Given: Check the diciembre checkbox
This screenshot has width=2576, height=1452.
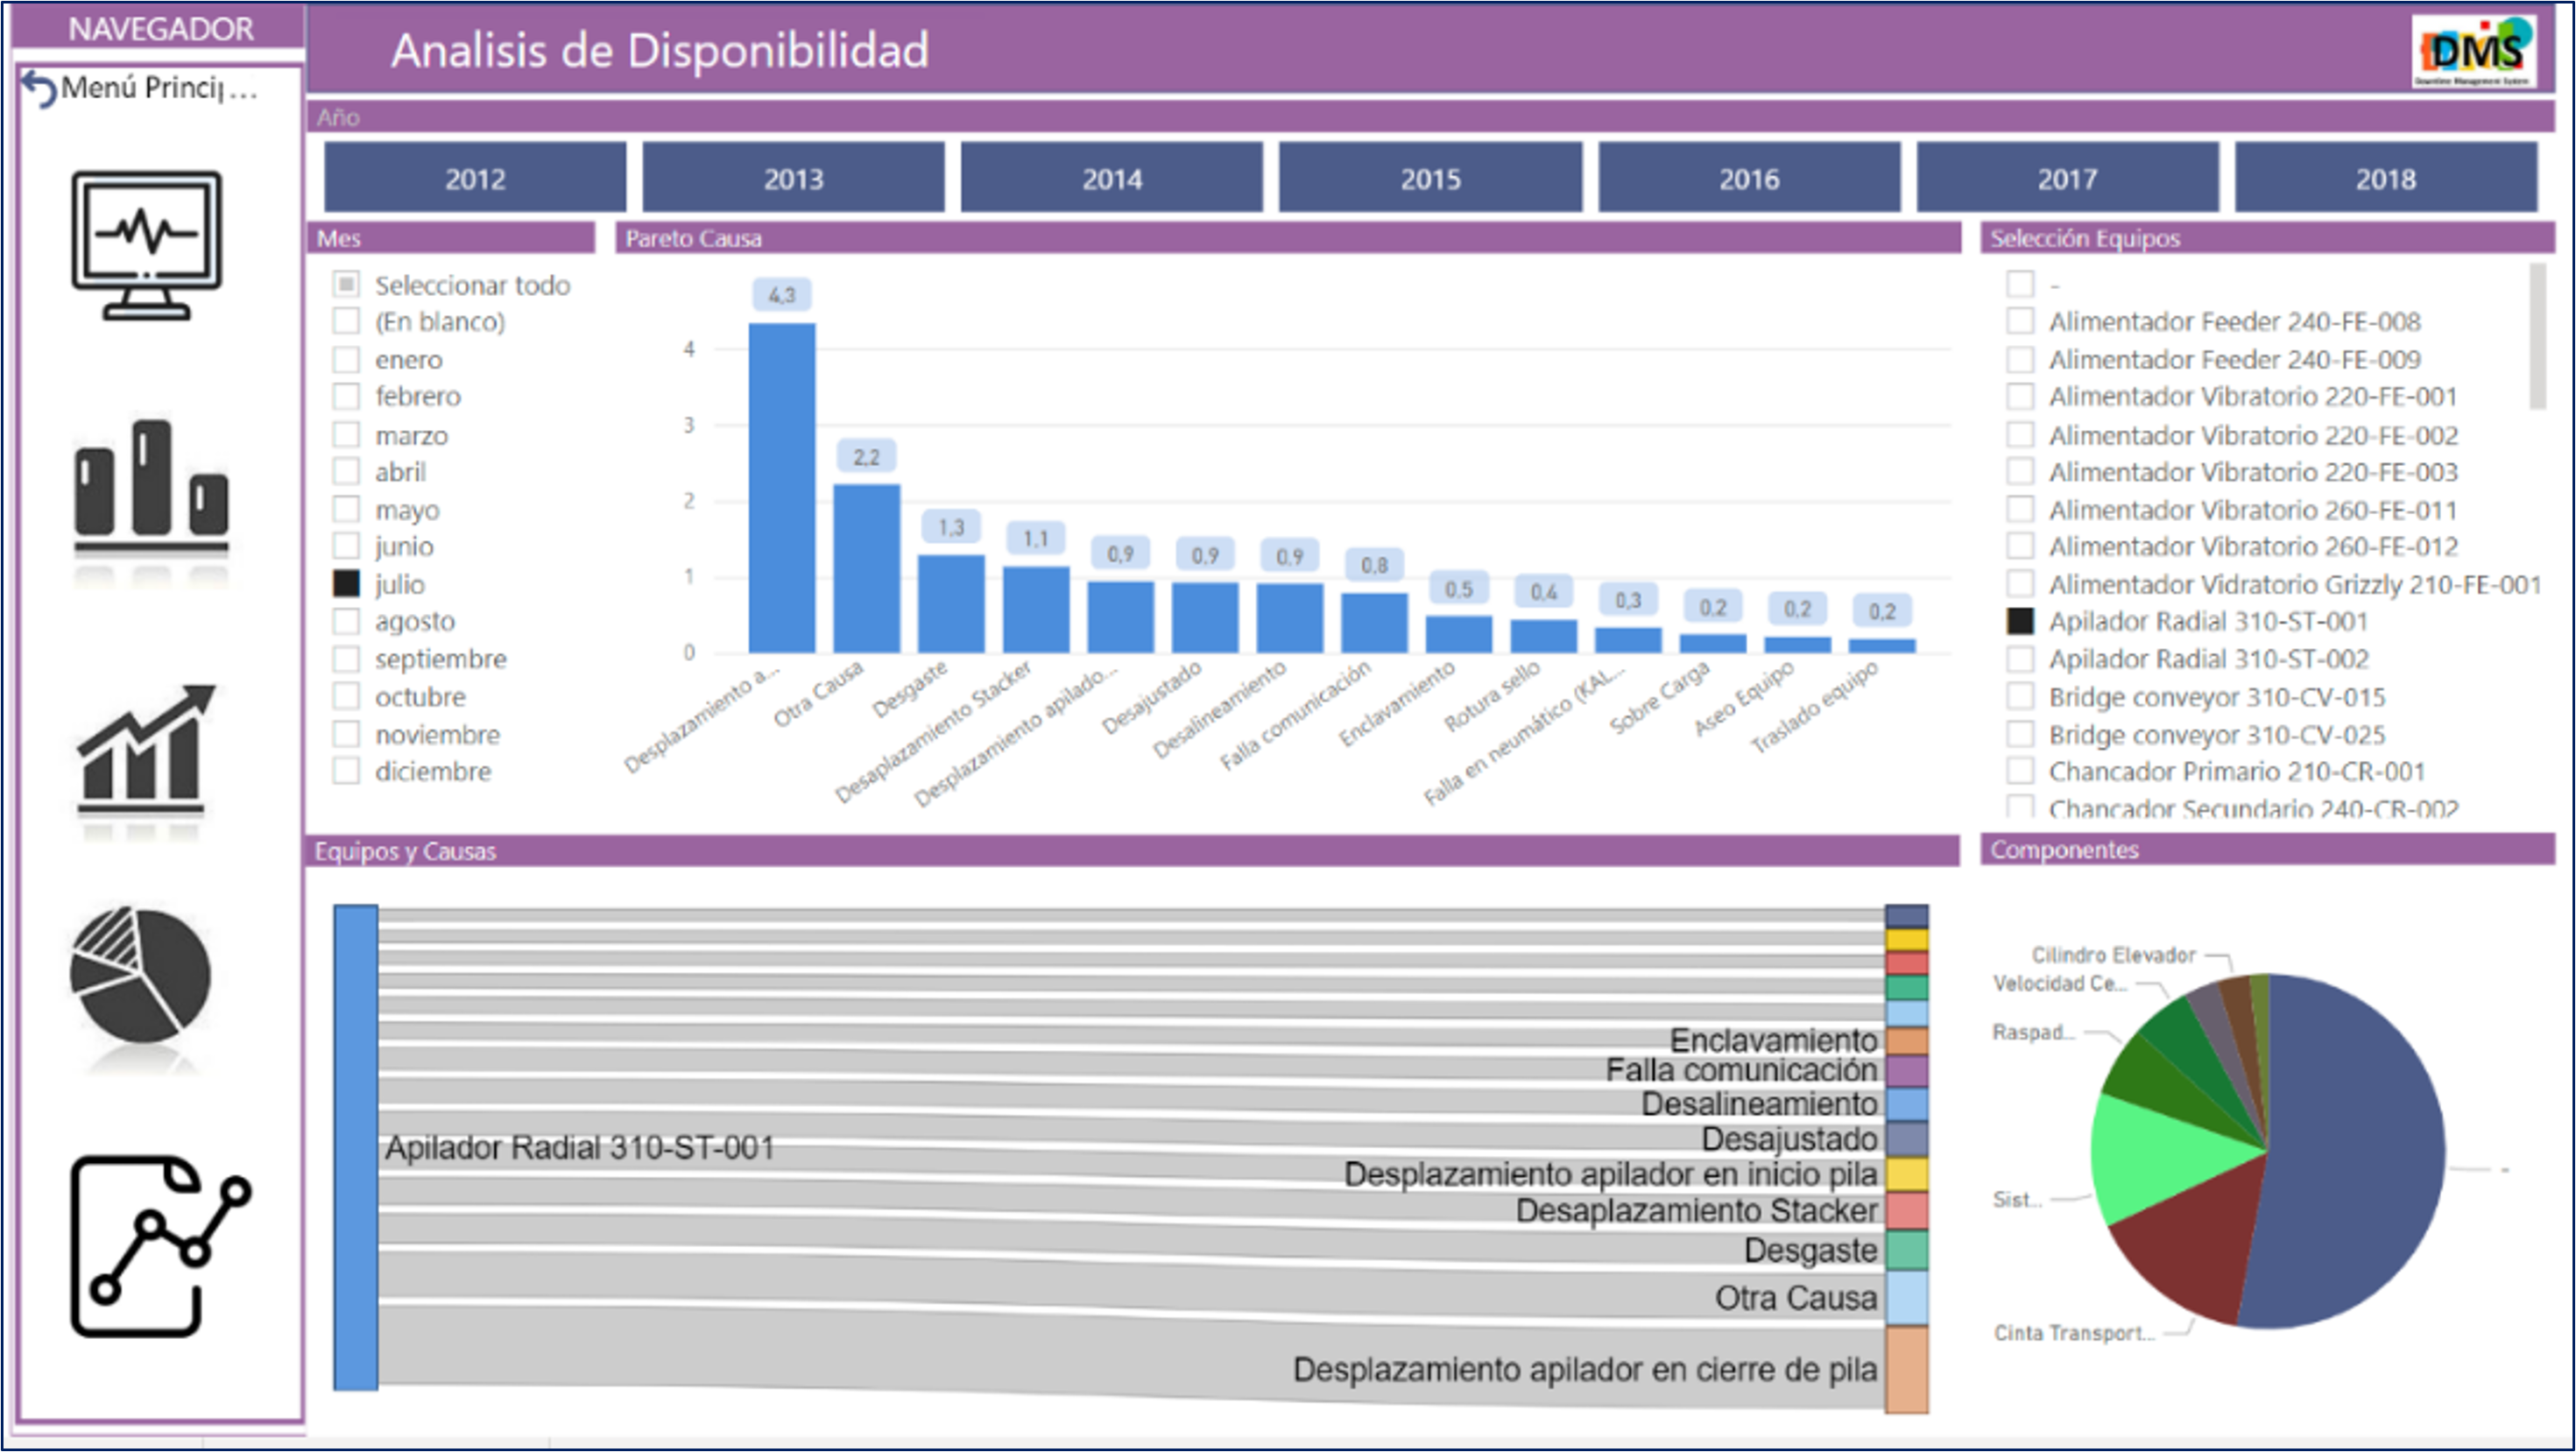Looking at the screenshot, I should [x=346, y=771].
